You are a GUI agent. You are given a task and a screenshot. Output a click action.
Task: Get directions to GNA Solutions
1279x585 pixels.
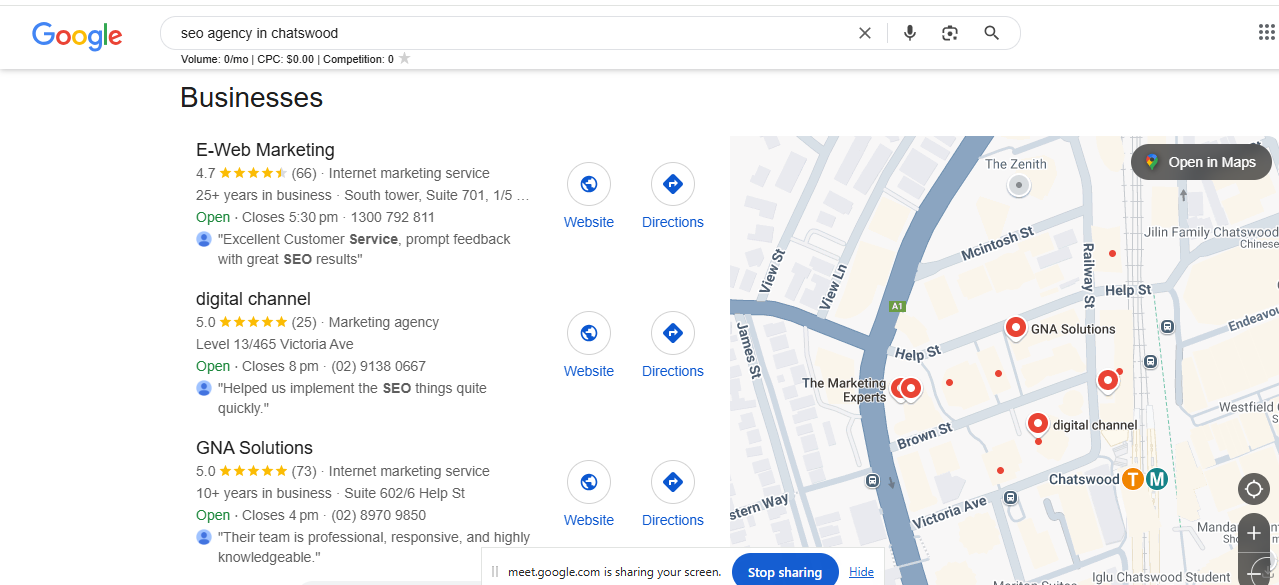point(673,482)
